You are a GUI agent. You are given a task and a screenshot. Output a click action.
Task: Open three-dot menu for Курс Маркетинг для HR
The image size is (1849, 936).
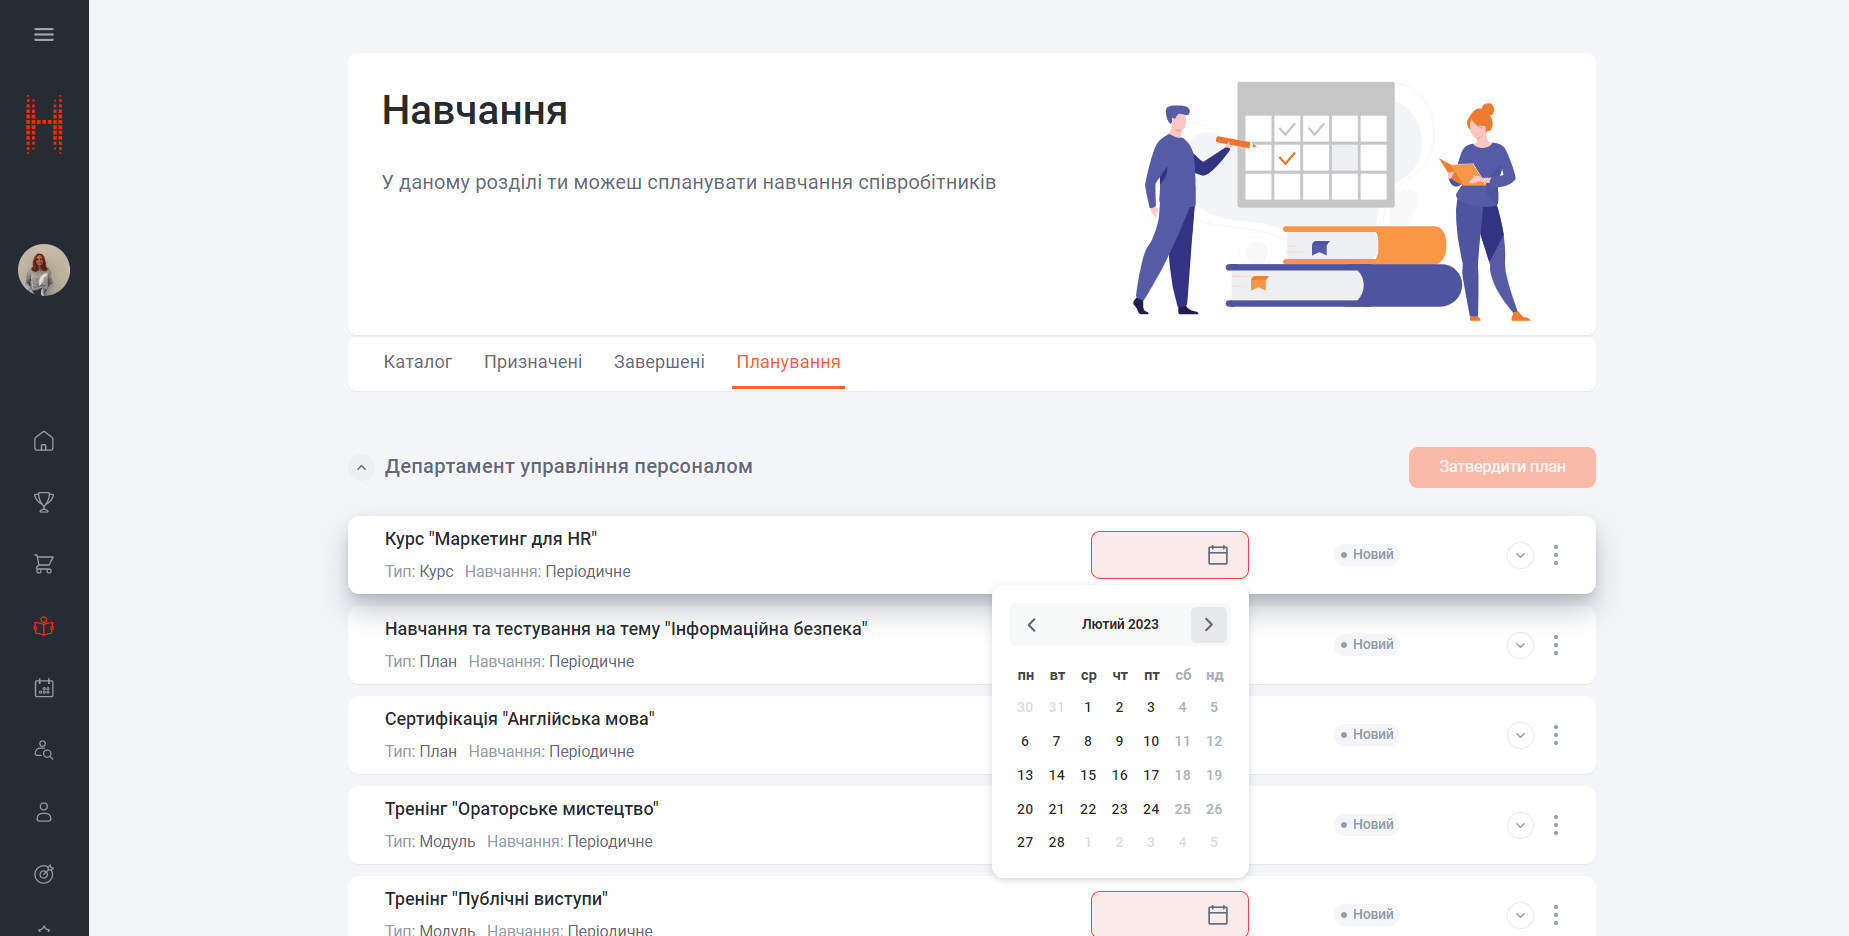(x=1555, y=555)
